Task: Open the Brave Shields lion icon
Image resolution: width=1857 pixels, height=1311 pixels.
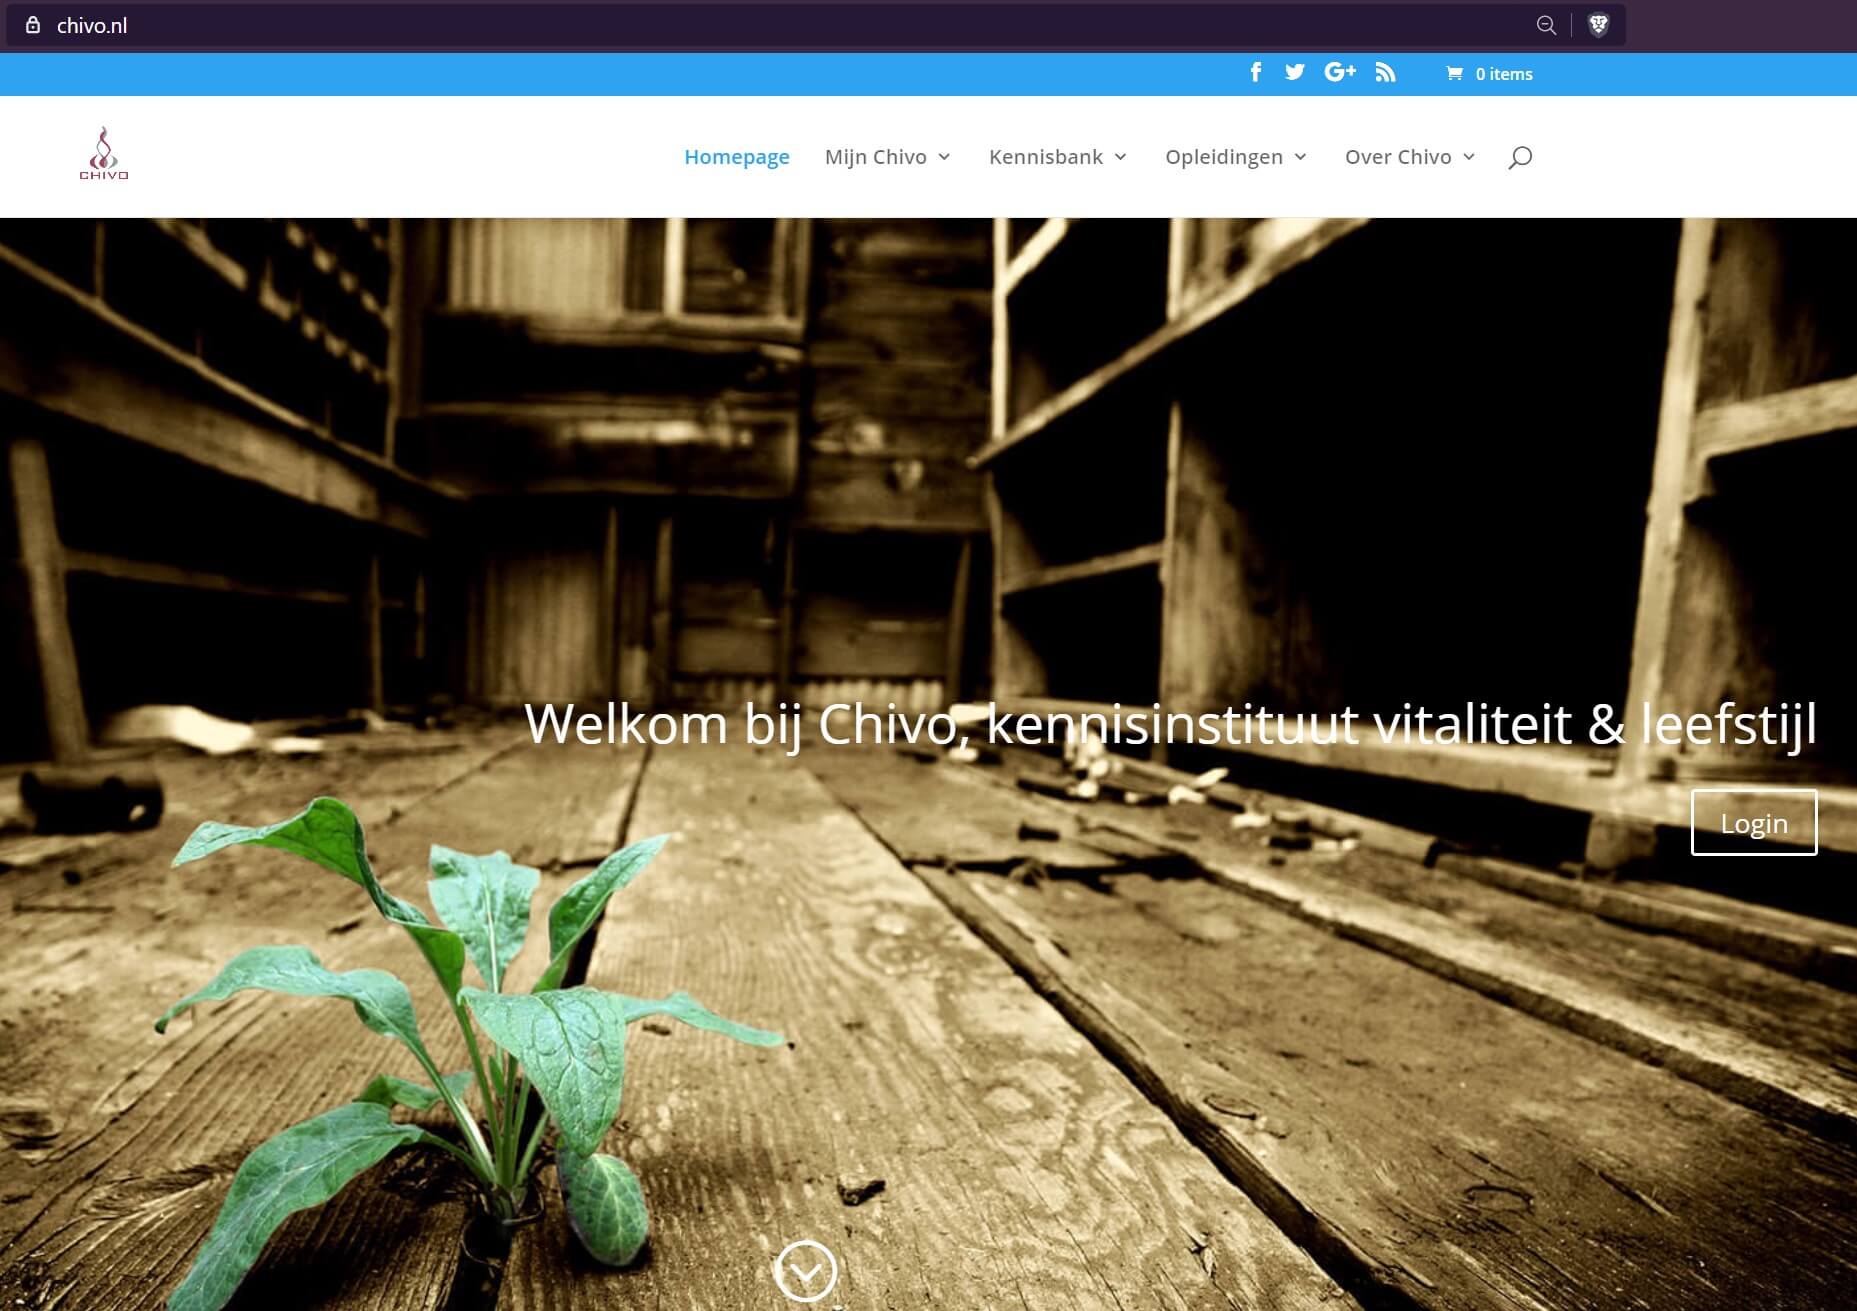Action: (x=1598, y=25)
